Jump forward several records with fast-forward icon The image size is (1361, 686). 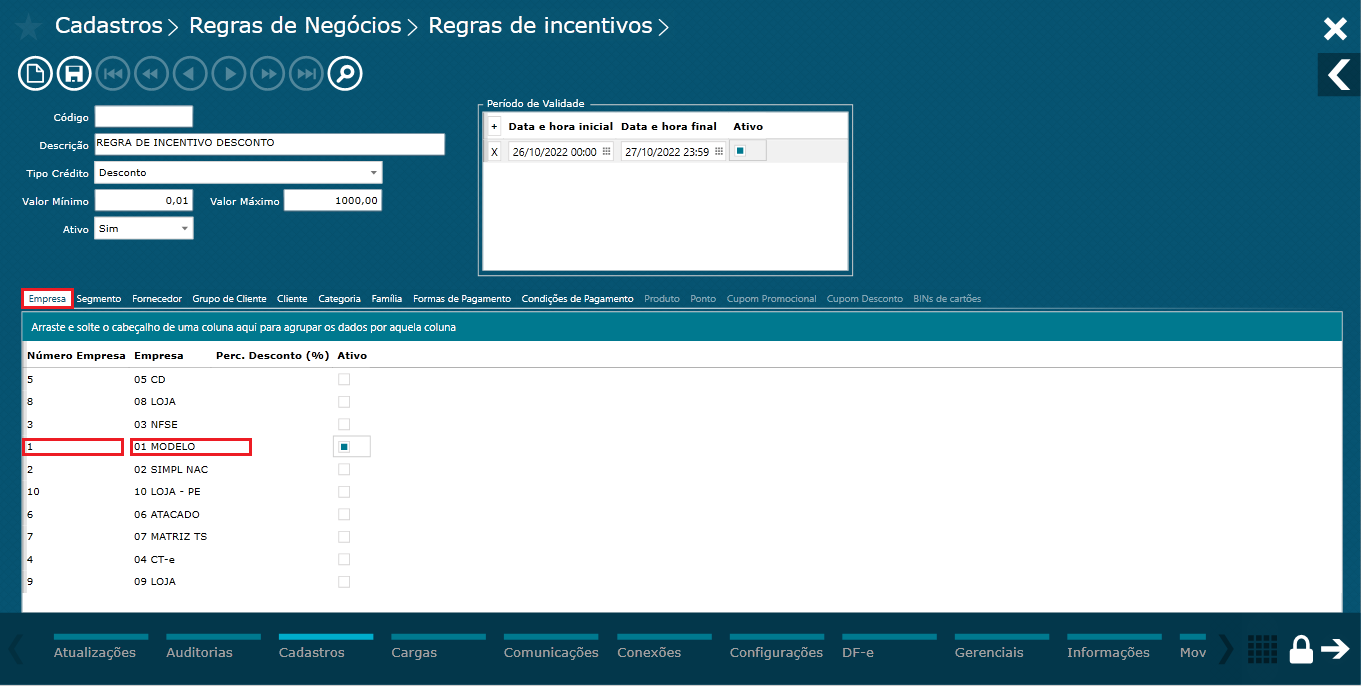268,73
